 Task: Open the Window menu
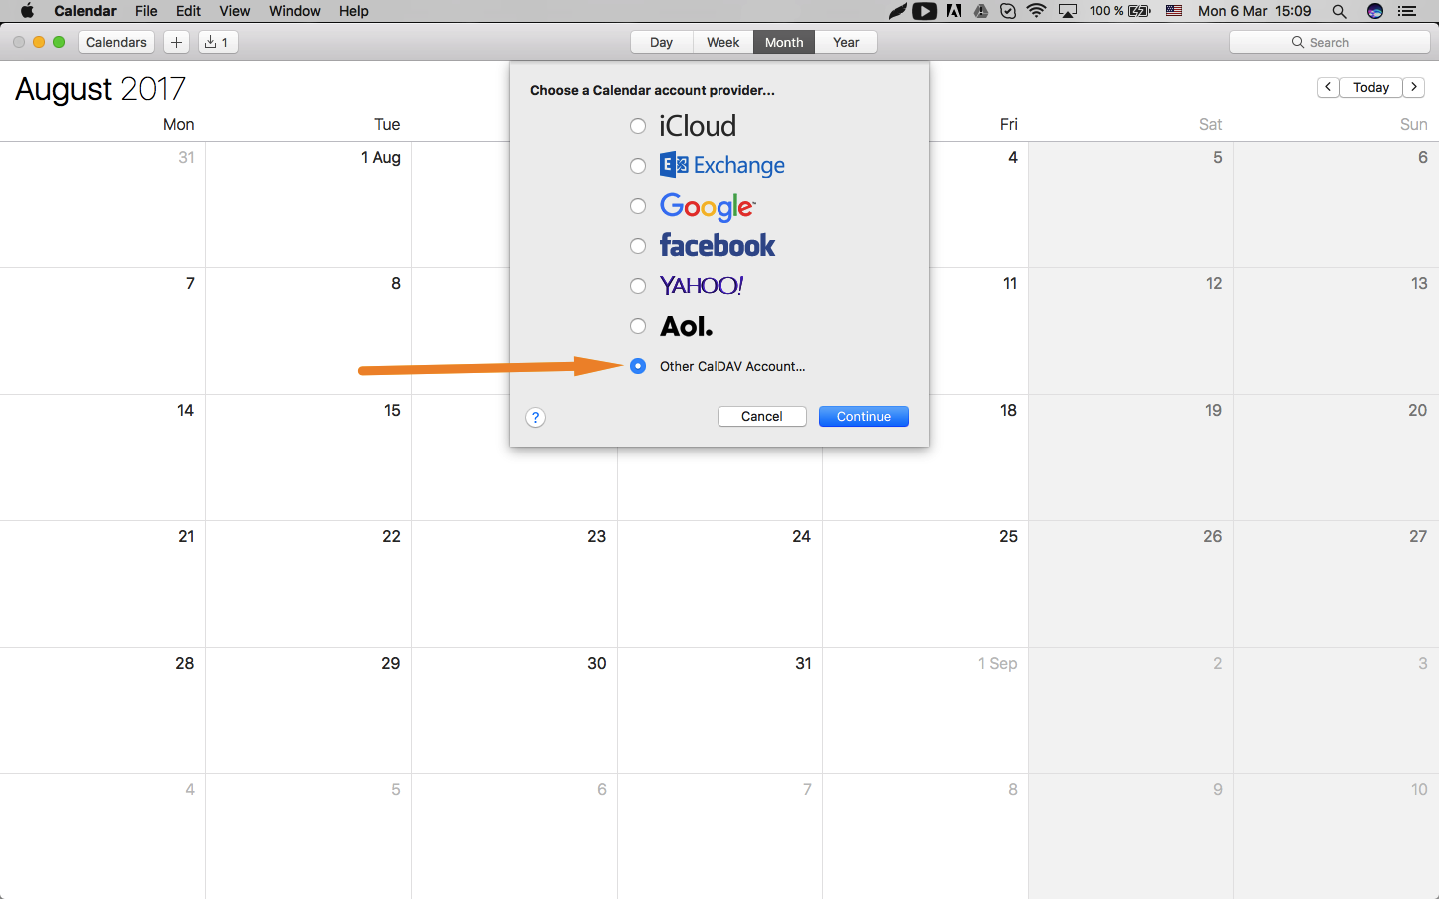pyautogui.click(x=295, y=11)
